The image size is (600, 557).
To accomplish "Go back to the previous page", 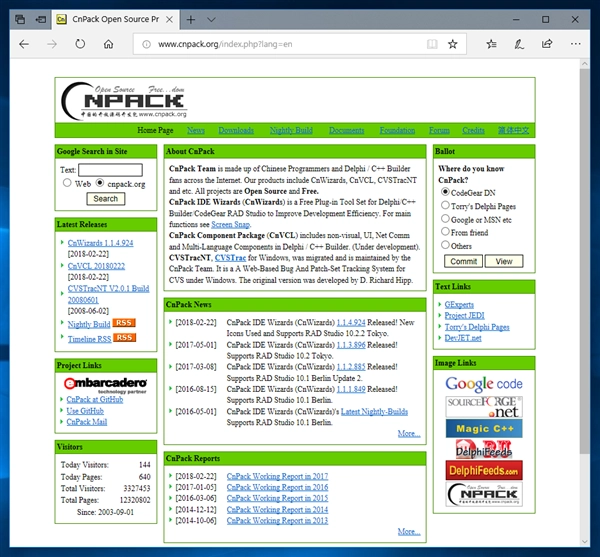I will click(x=24, y=44).
